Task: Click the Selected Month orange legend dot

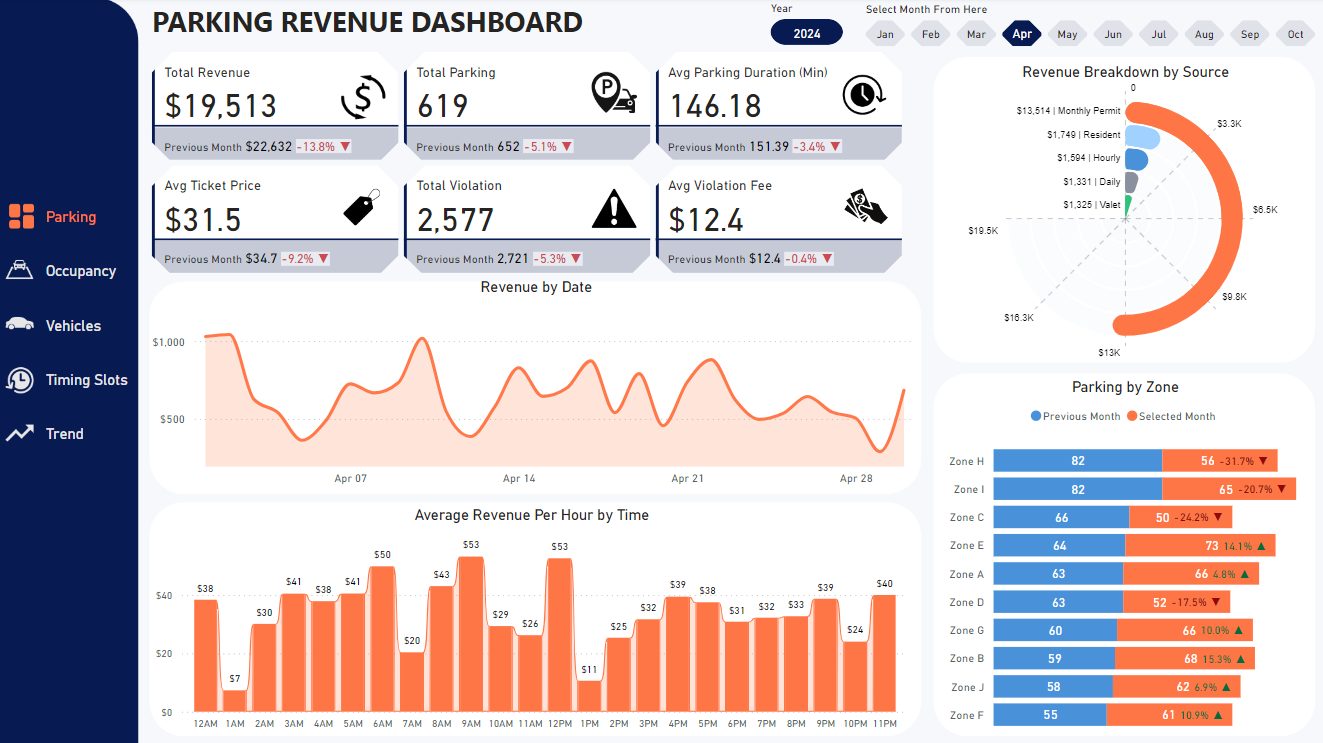Action: point(1132,416)
